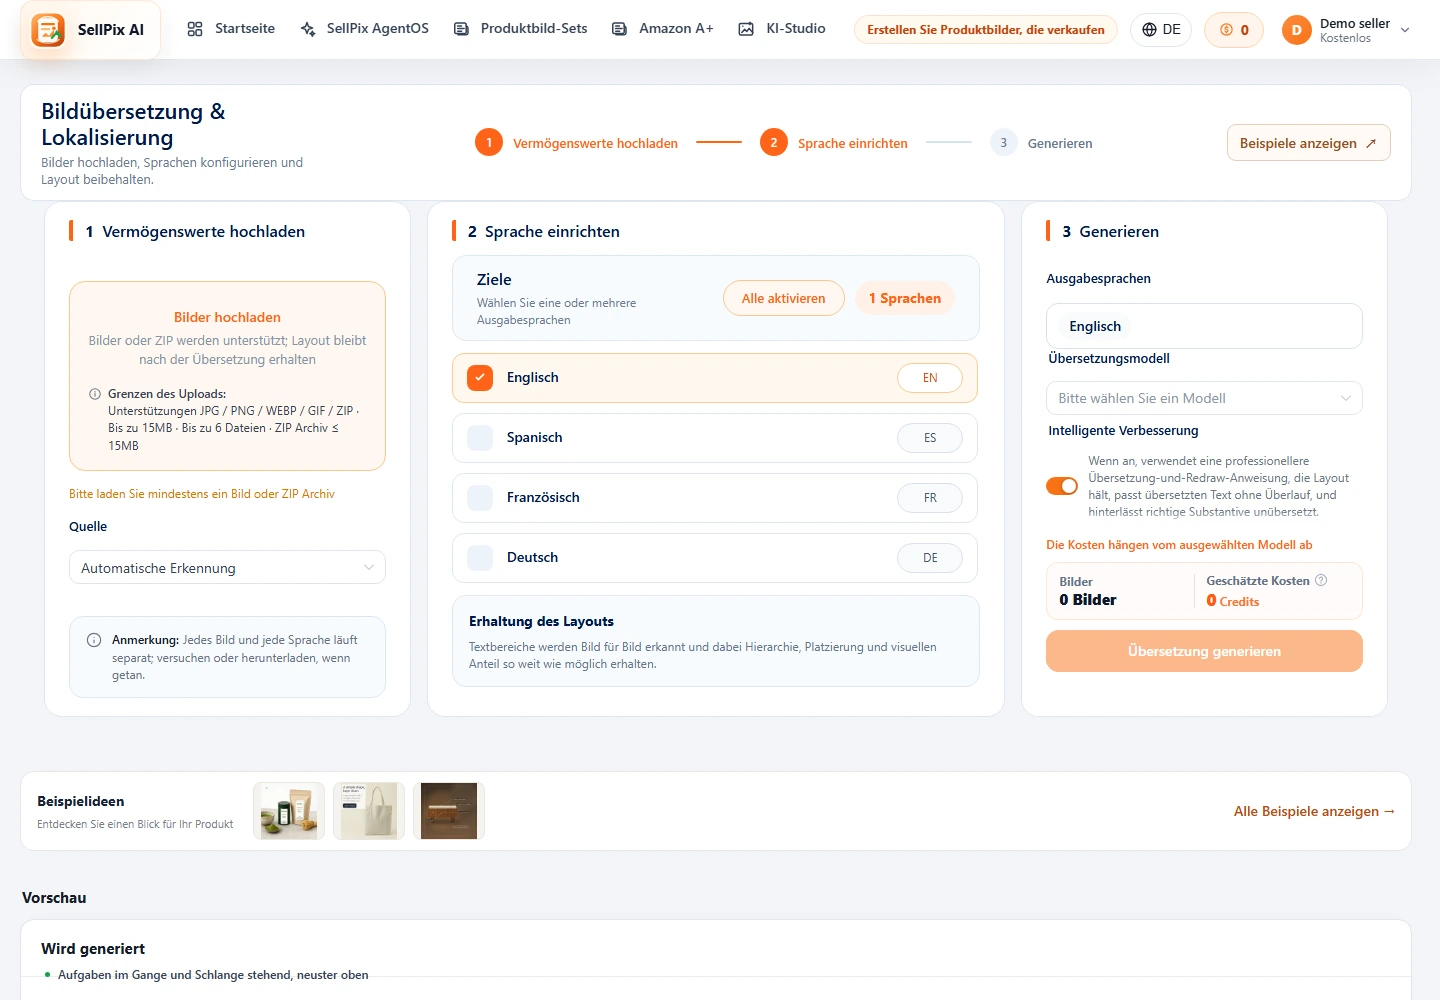
Task: Click Beispiele anzeigen button
Action: pos(1309,143)
